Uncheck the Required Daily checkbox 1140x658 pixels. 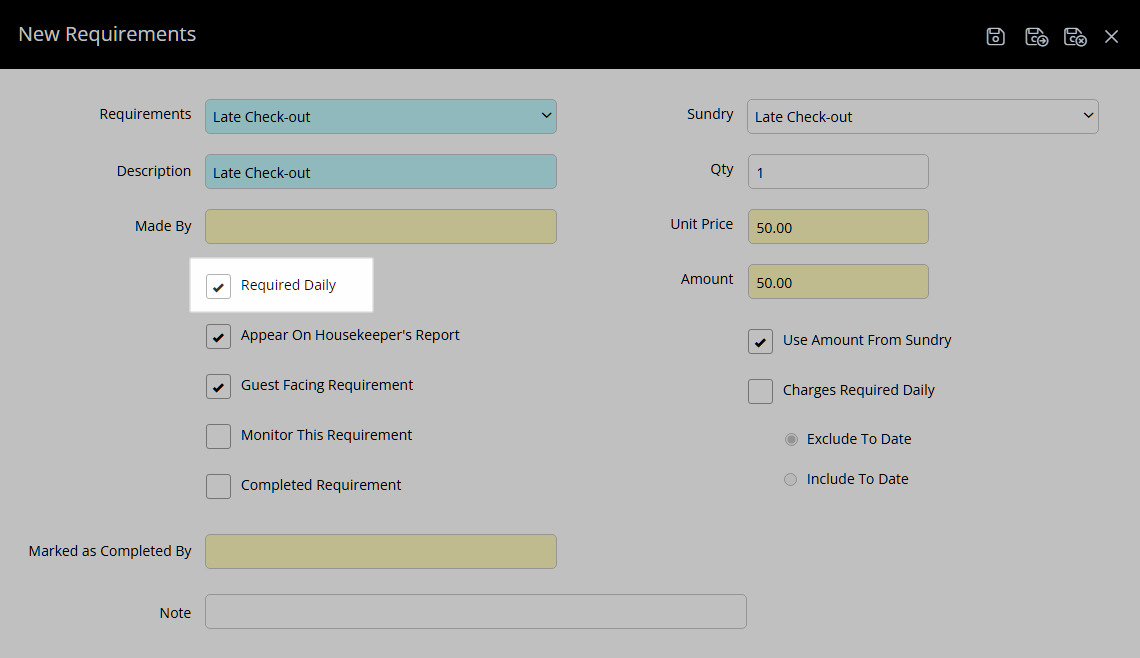tap(218, 286)
